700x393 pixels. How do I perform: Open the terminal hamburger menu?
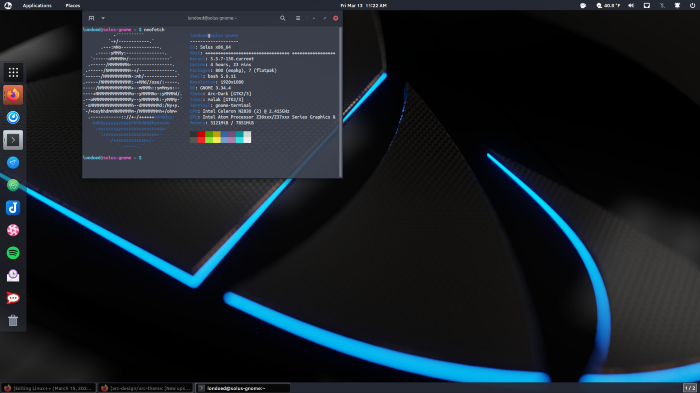[x=298, y=18]
